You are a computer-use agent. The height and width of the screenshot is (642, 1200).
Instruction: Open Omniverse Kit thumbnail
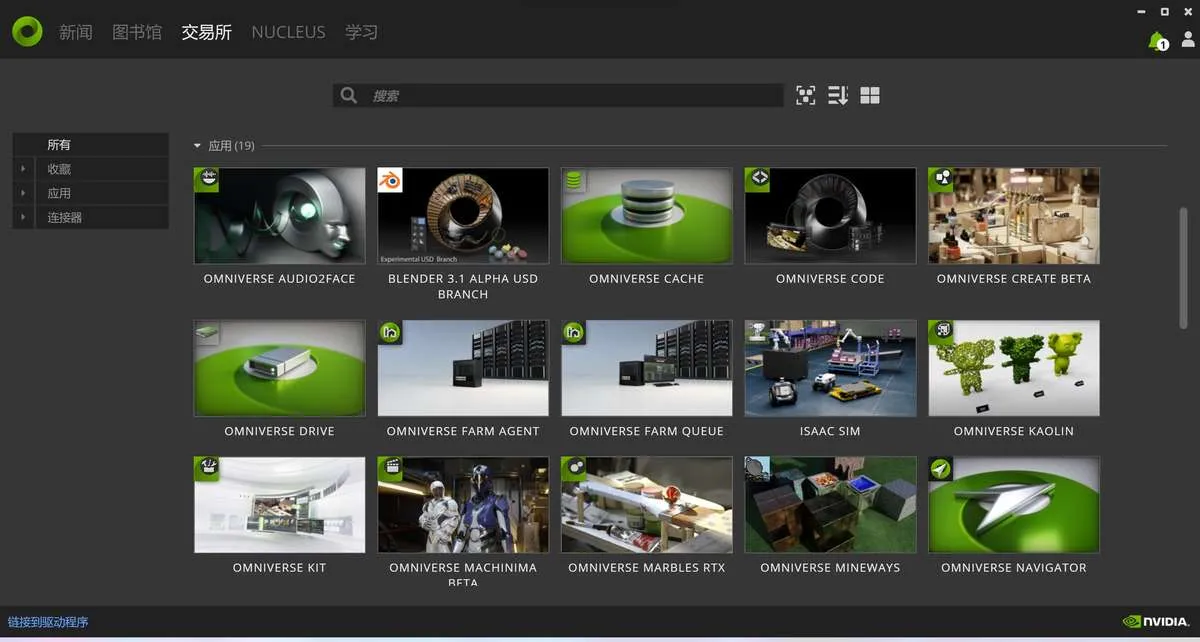[x=279, y=505]
